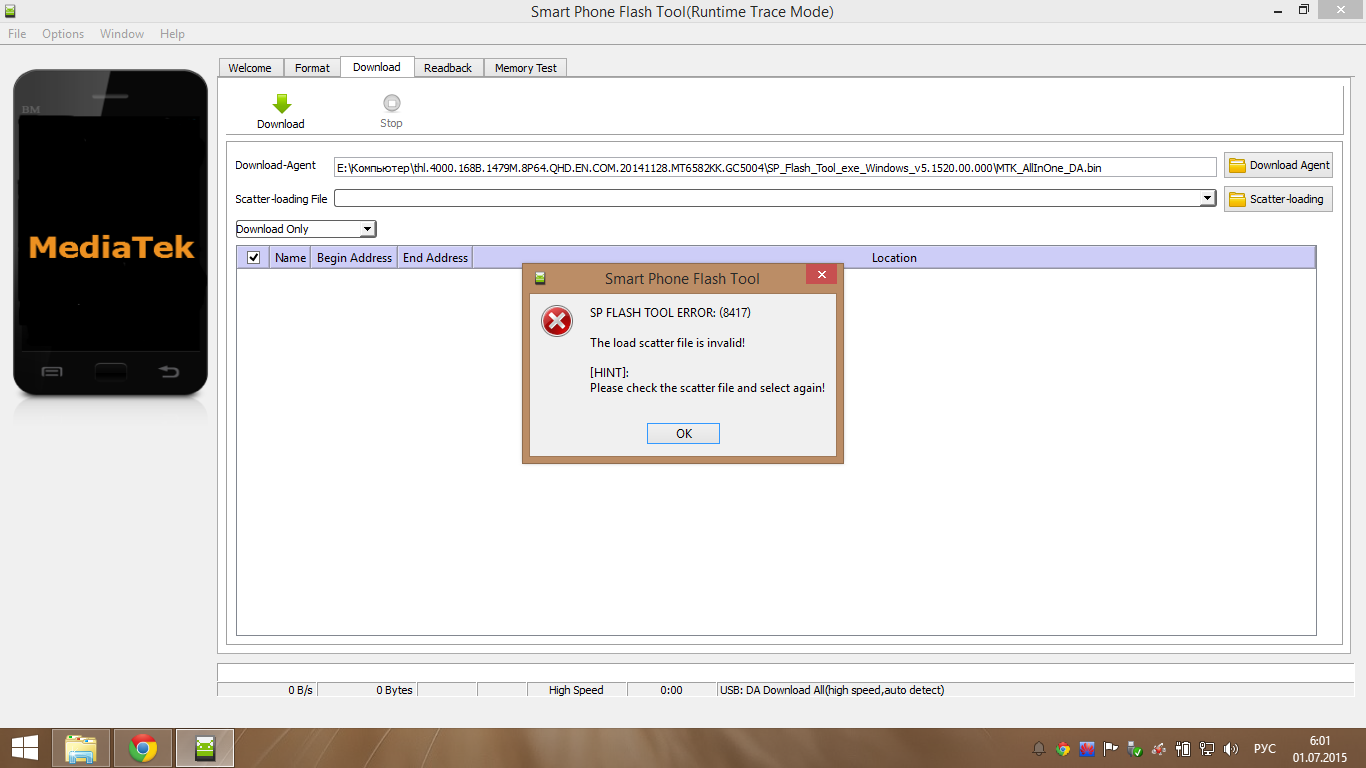Open the notification bell in system tray

[x=1039, y=748]
